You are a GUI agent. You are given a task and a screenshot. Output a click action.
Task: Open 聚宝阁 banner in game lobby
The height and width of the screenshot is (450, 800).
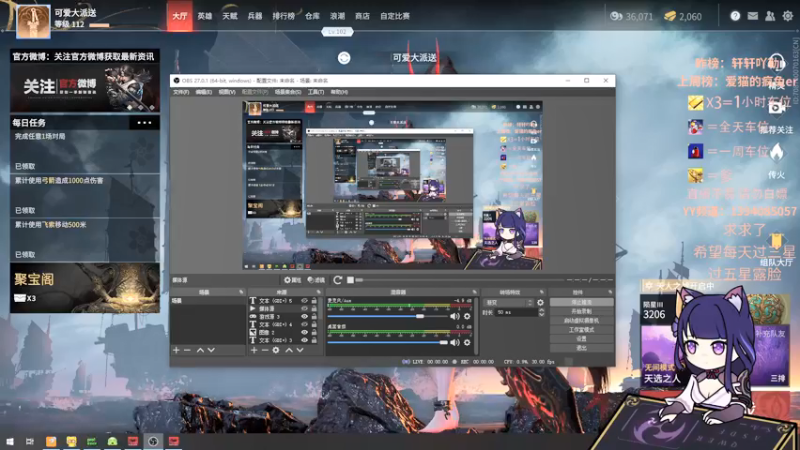(x=85, y=288)
